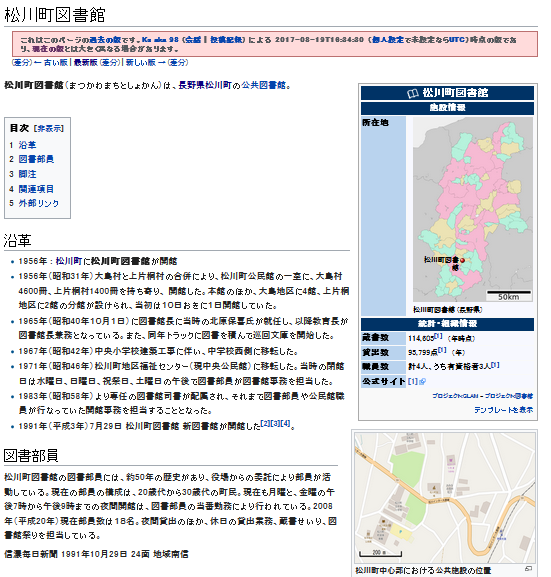Open 個人設定 link in revision notice

click(388, 40)
